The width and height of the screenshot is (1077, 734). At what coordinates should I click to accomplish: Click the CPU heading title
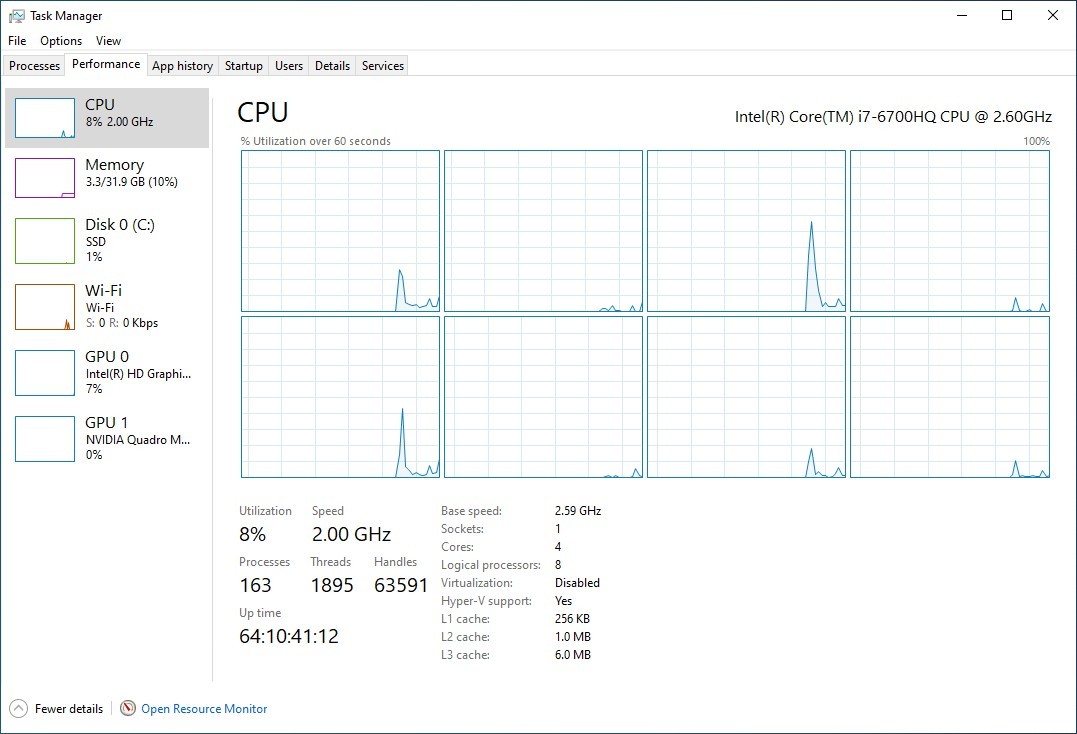pyautogui.click(x=262, y=112)
